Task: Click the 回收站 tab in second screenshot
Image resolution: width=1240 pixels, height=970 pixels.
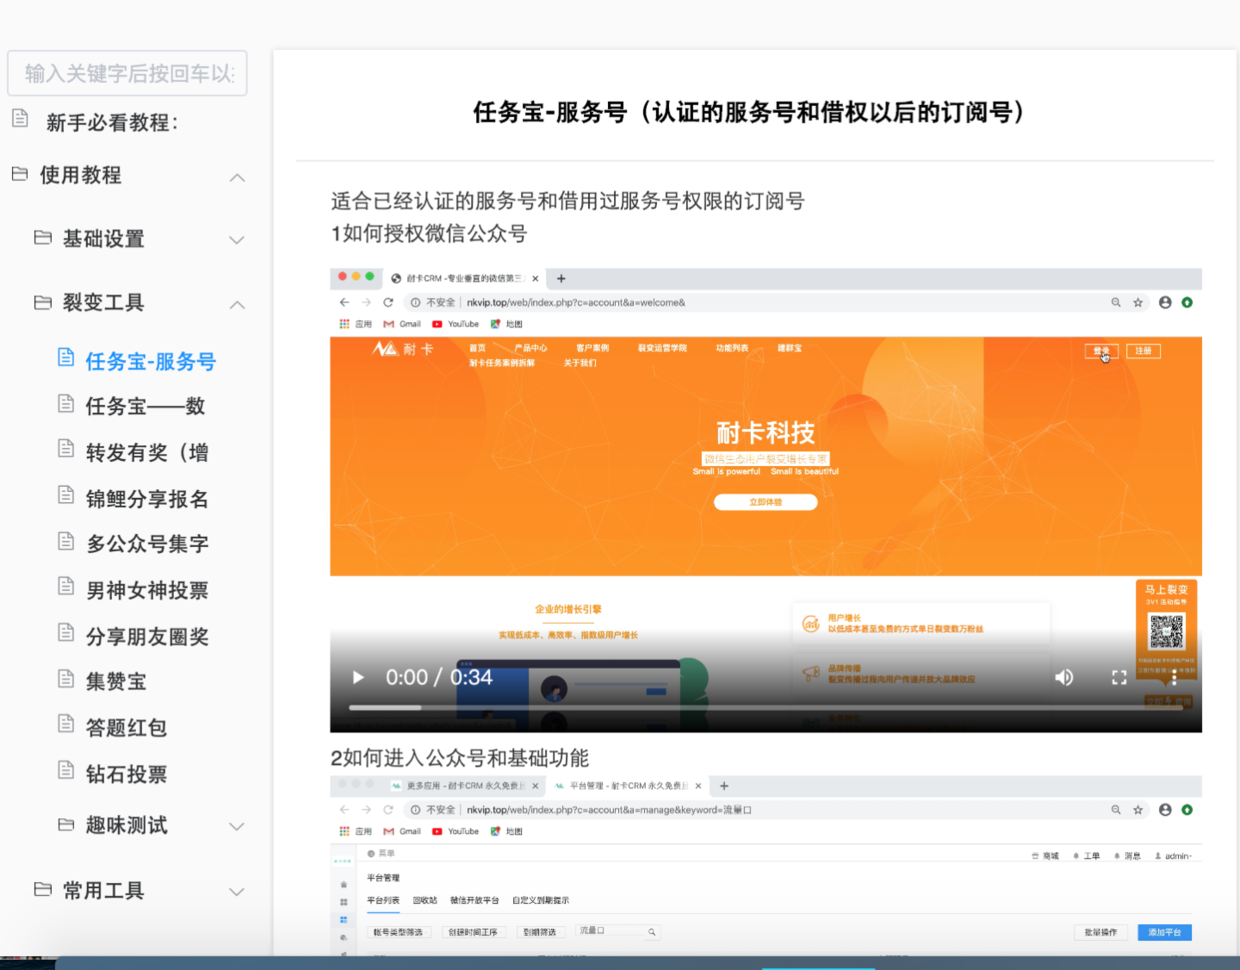Action: tap(425, 900)
